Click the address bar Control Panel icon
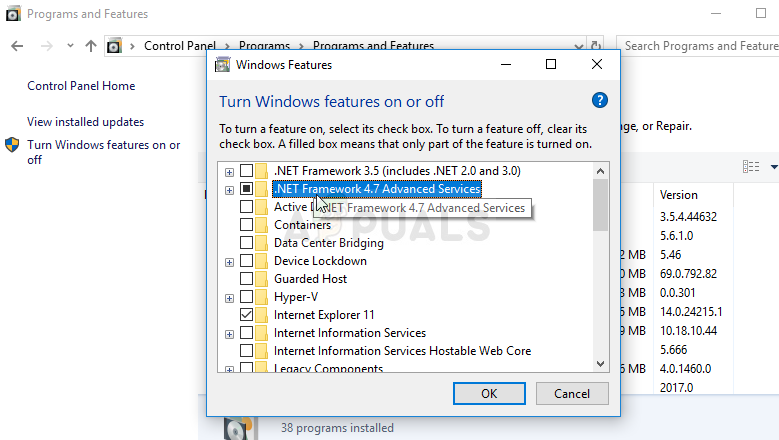779x440 pixels. click(114, 46)
